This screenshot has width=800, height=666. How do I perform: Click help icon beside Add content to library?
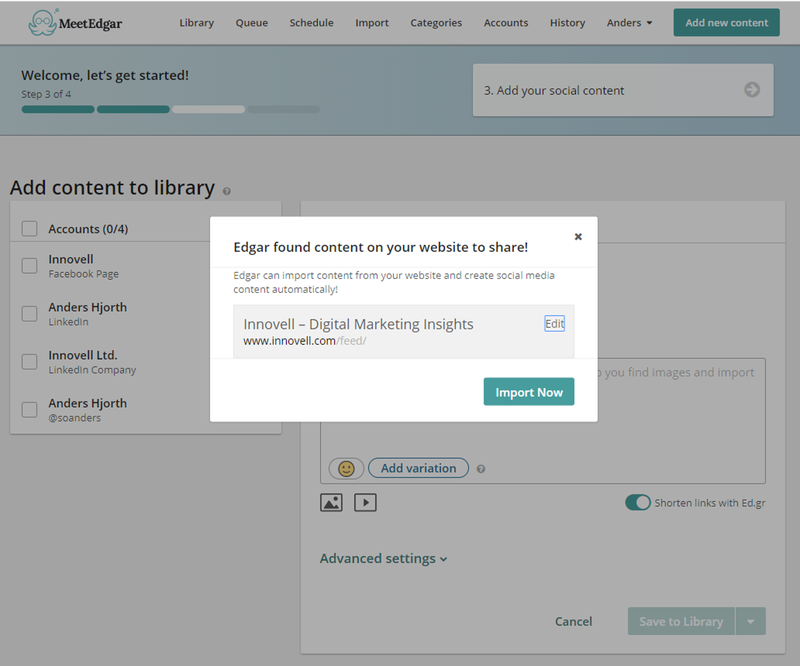pyautogui.click(x=227, y=191)
